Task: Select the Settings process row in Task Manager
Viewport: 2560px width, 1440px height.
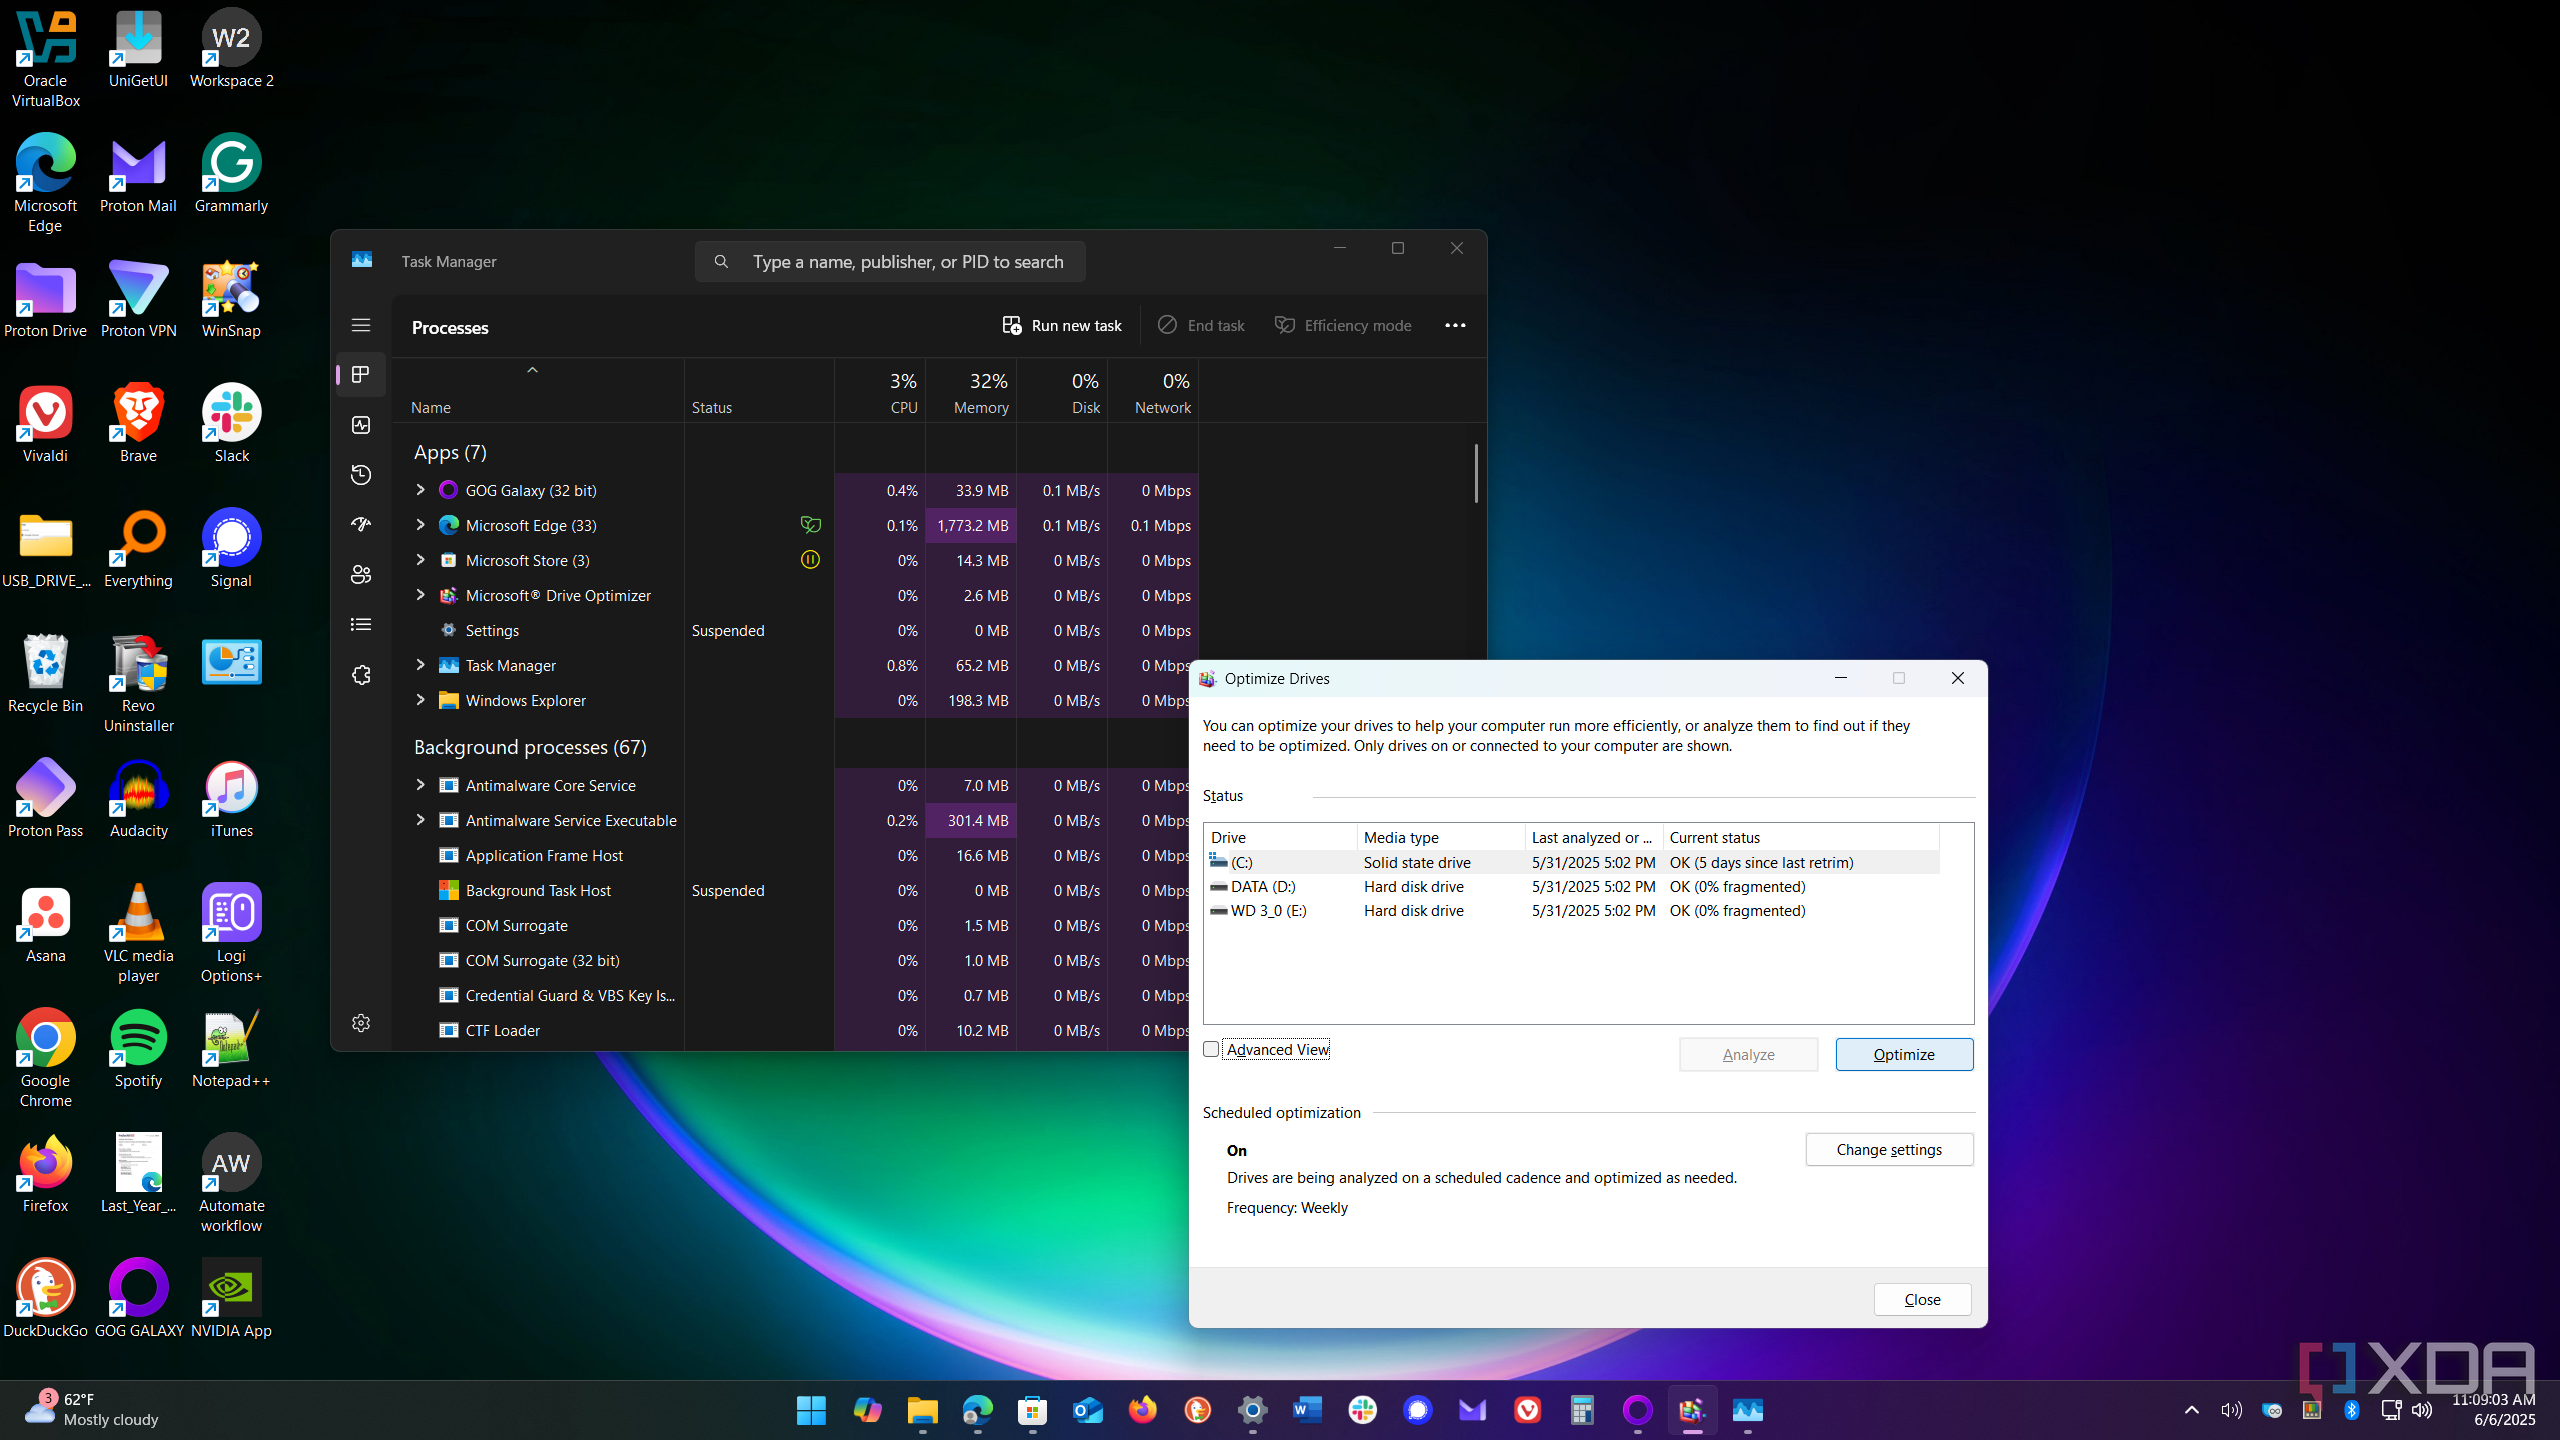Action: [795, 630]
